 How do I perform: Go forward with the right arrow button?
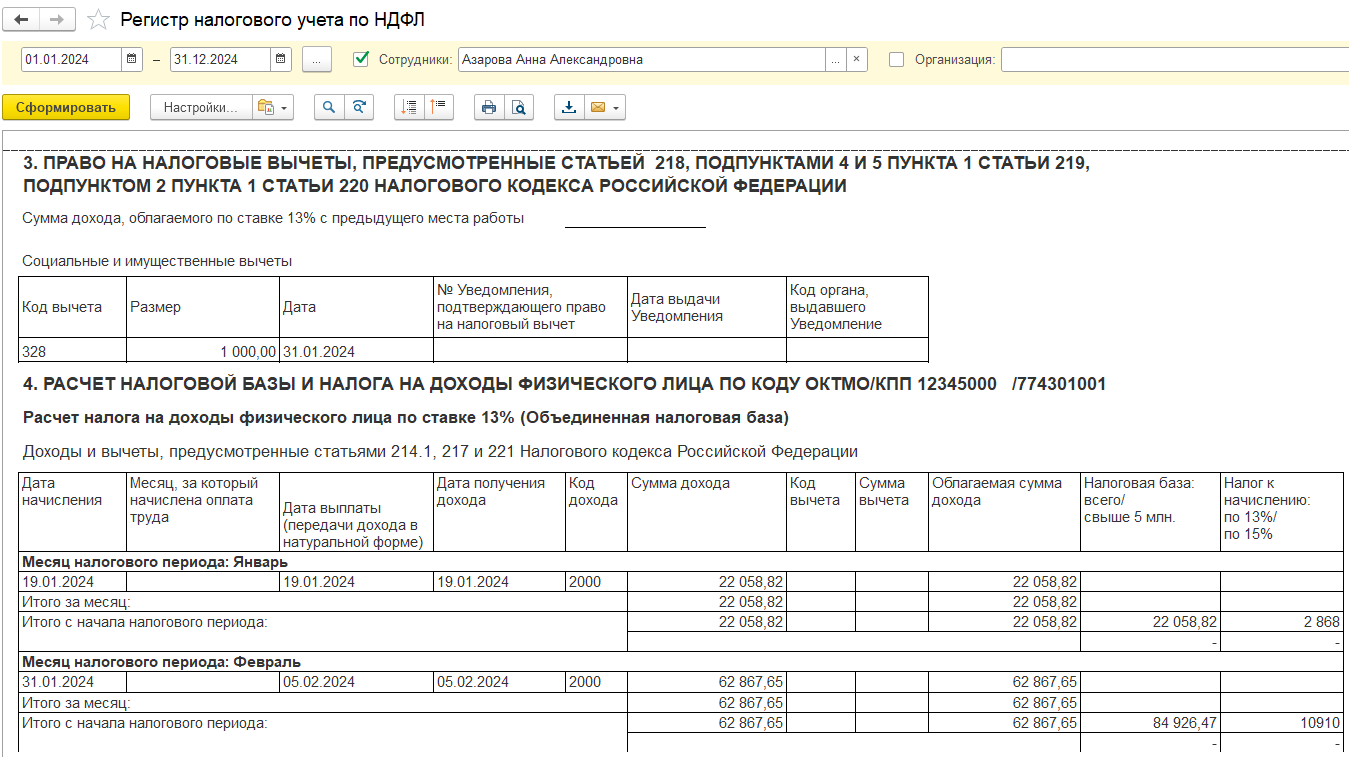58,20
